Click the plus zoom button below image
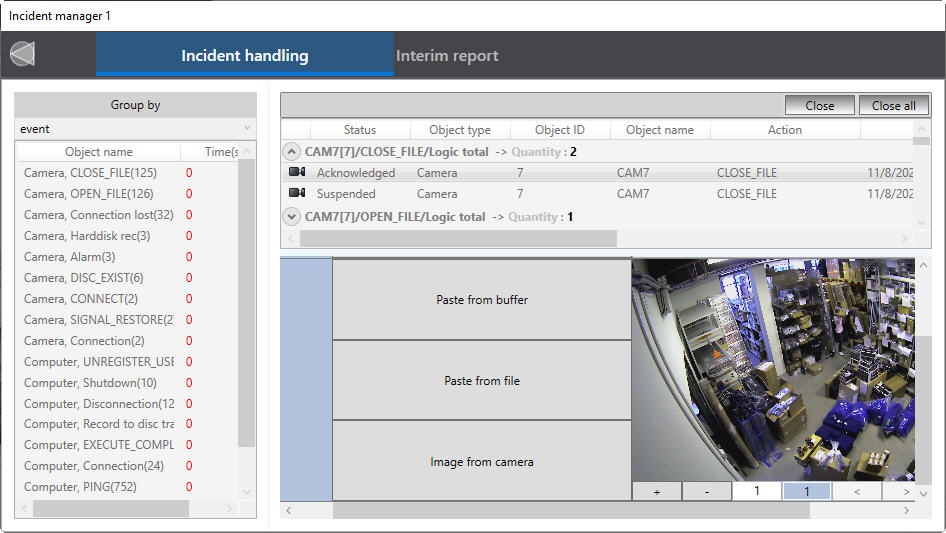The image size is (946, 533). [x=657, y=491]
